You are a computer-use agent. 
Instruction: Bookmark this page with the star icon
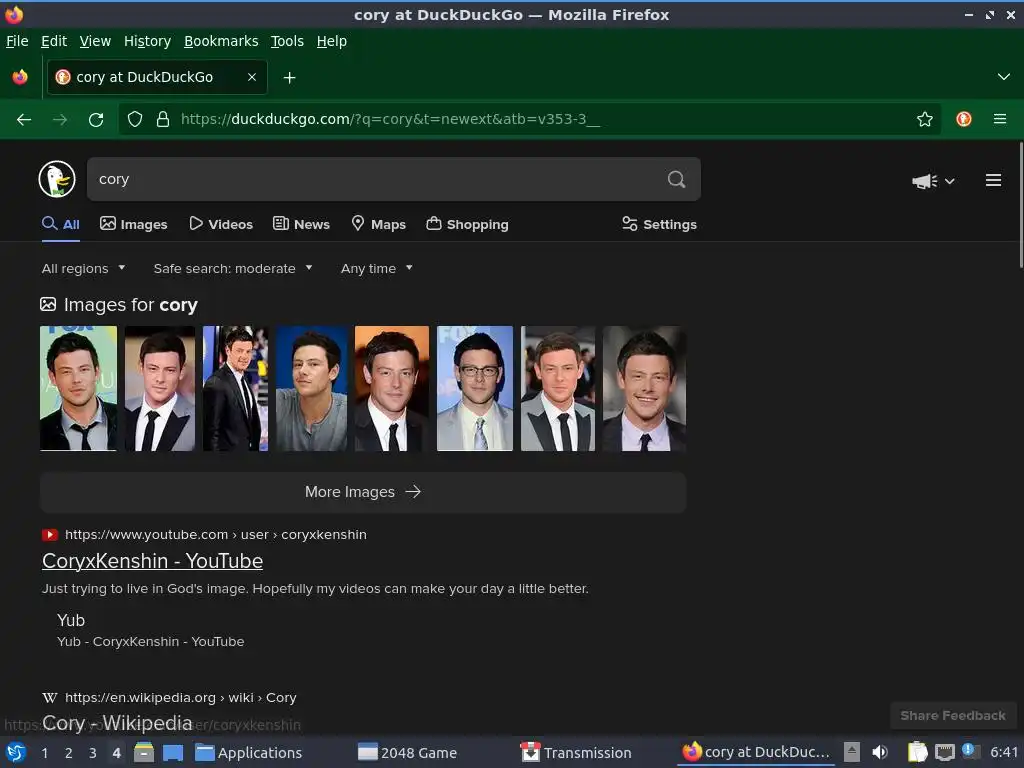pos(924,119)
